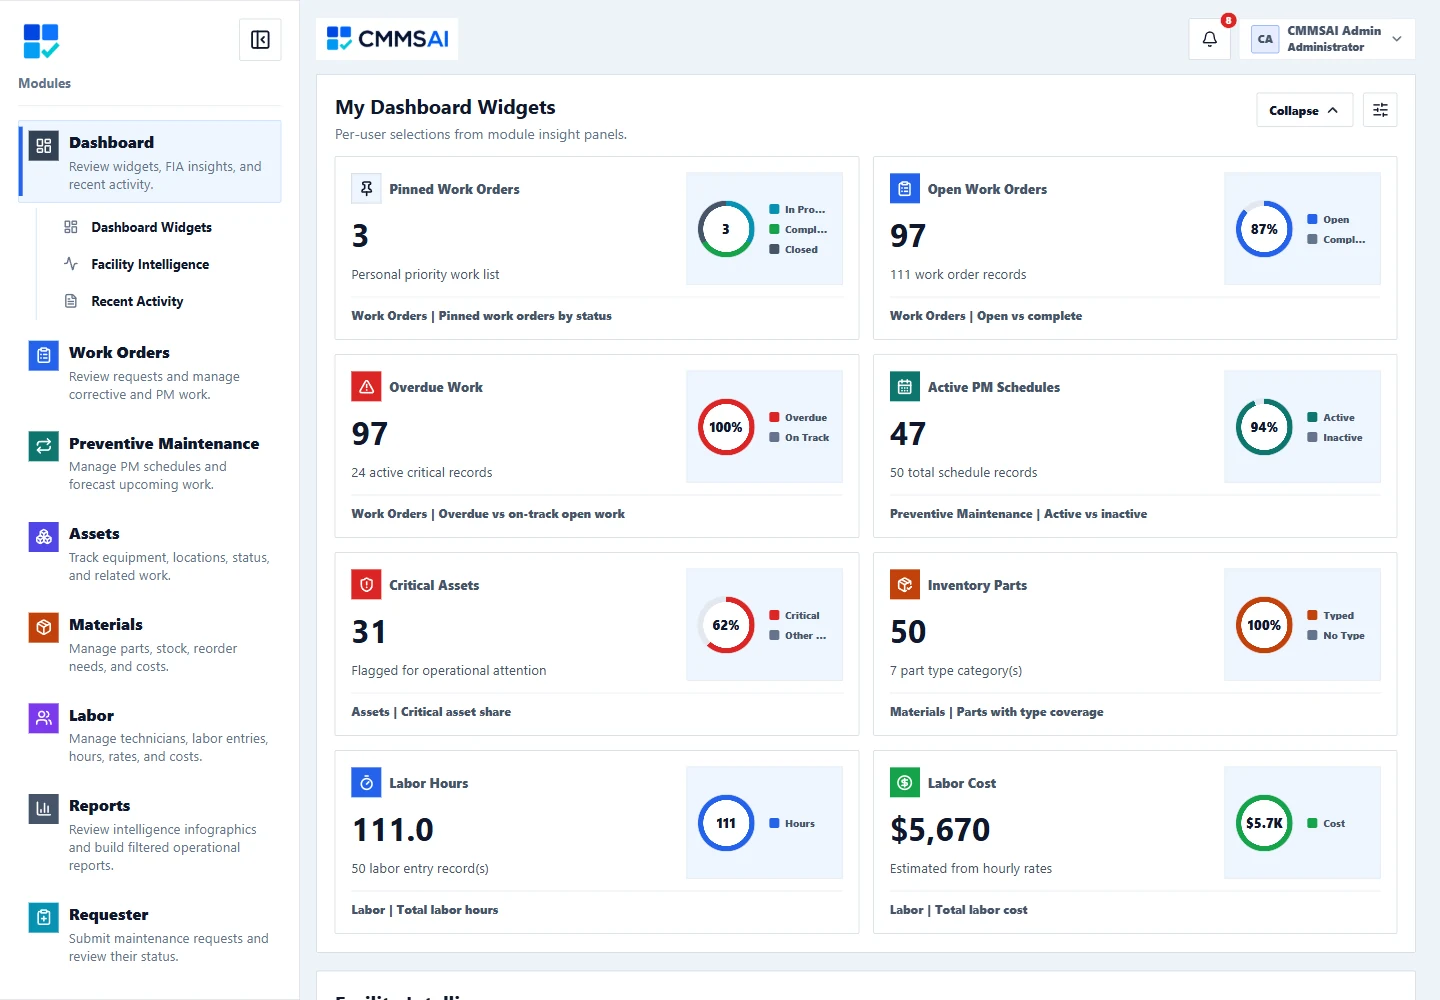Click the Work Orders module icon
The height and width of the screenshot is (1000, 1440).
44,355
